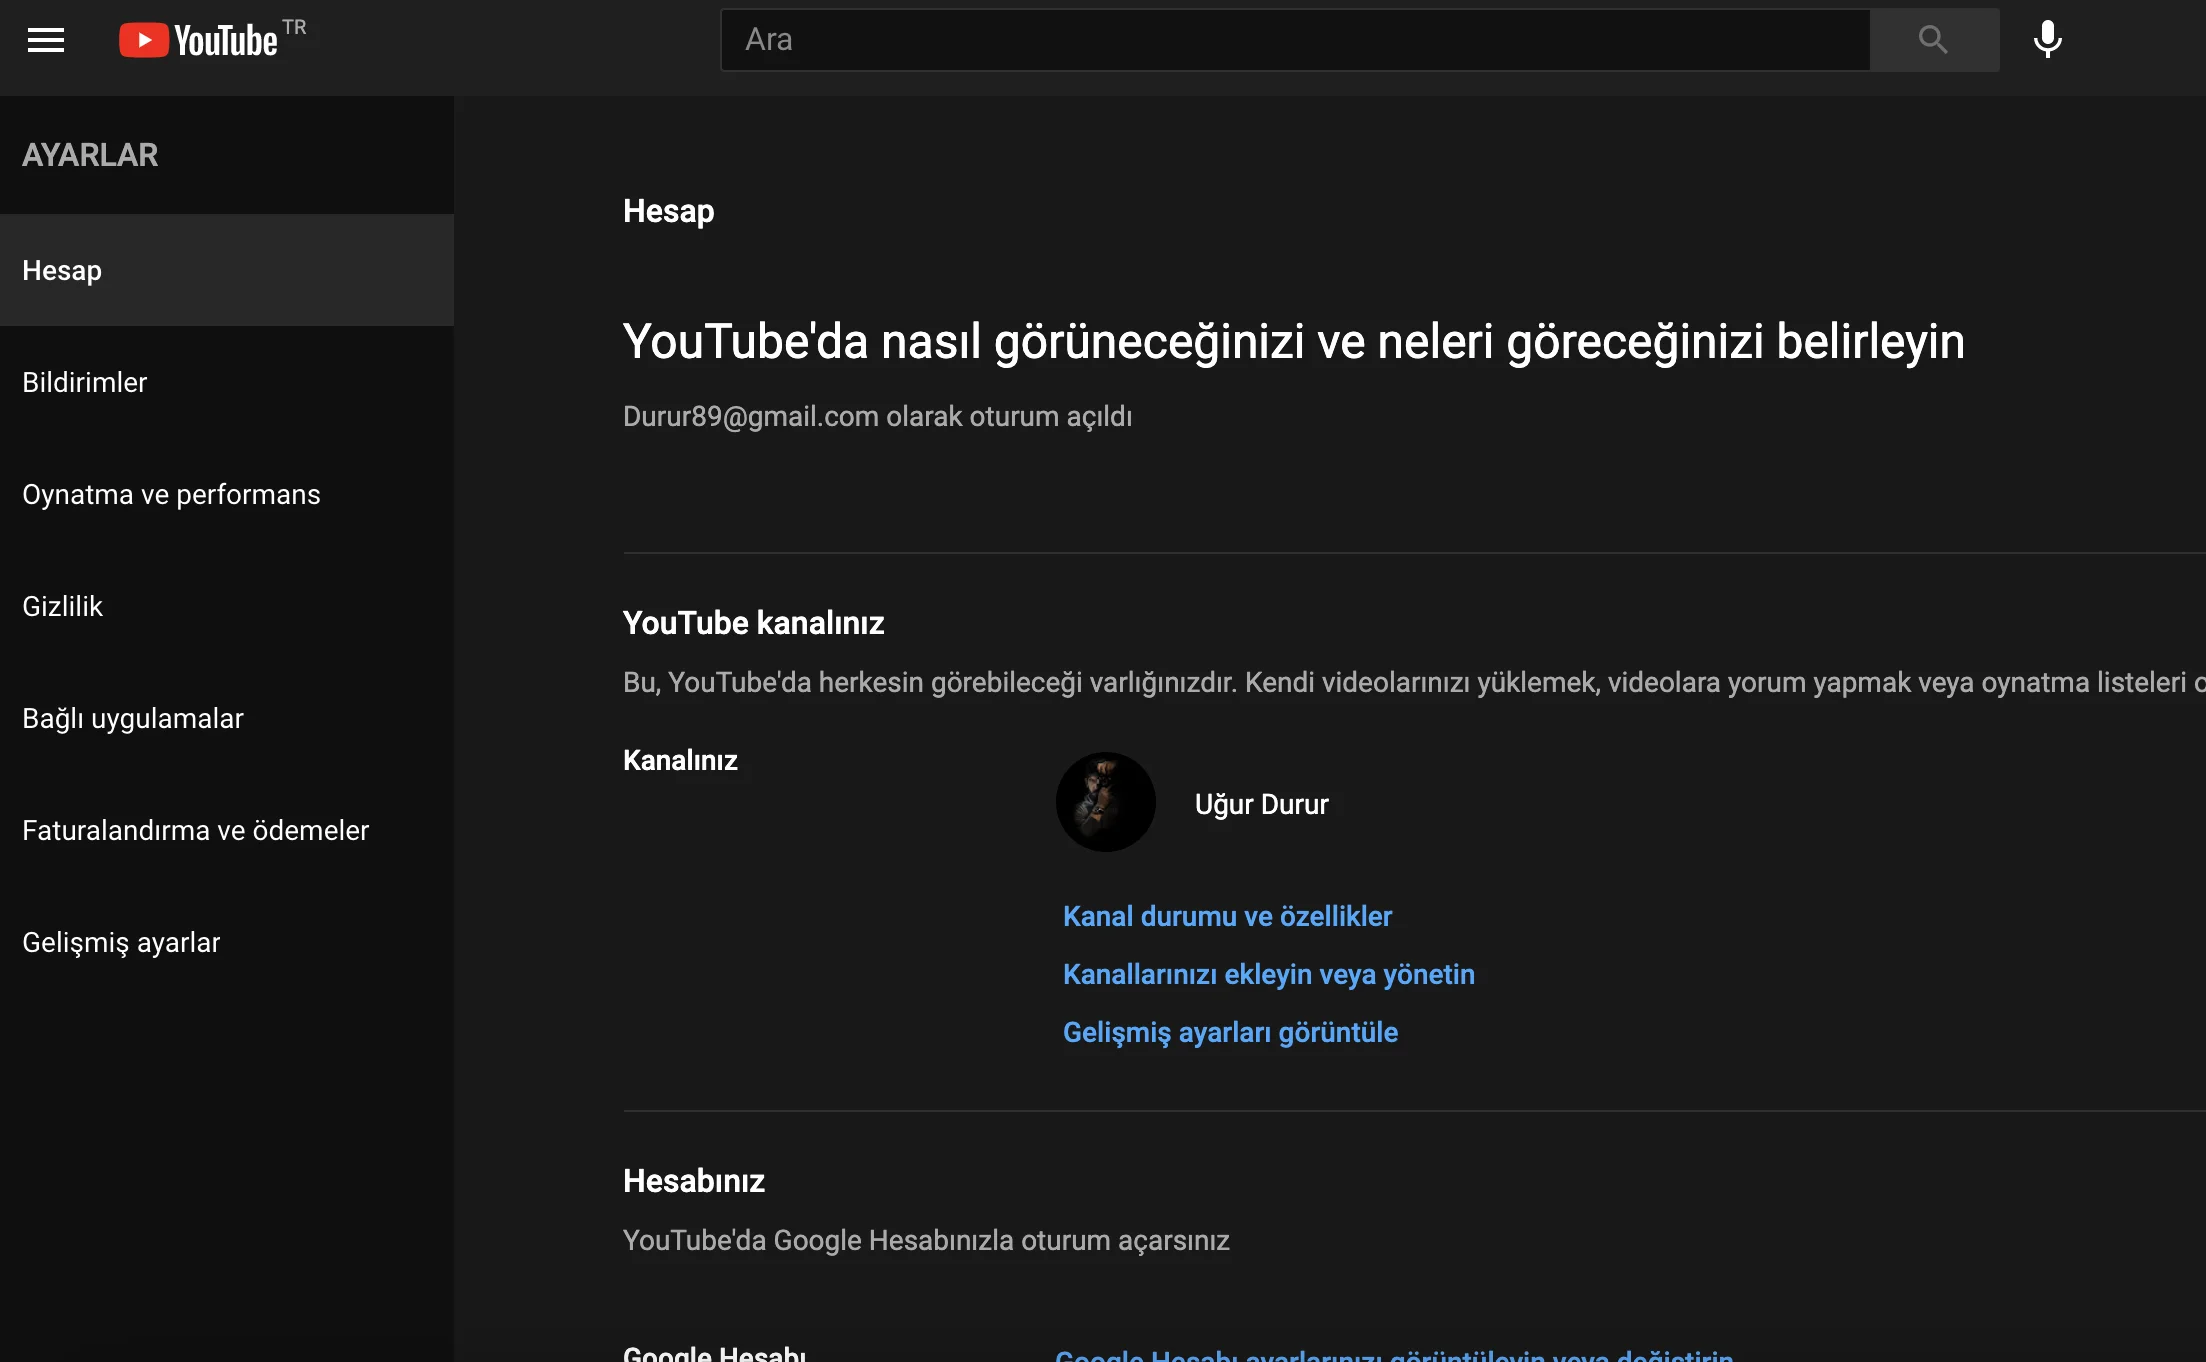
Task: Click the AYARLAR sidebar heading
Action: coord(90,155)
